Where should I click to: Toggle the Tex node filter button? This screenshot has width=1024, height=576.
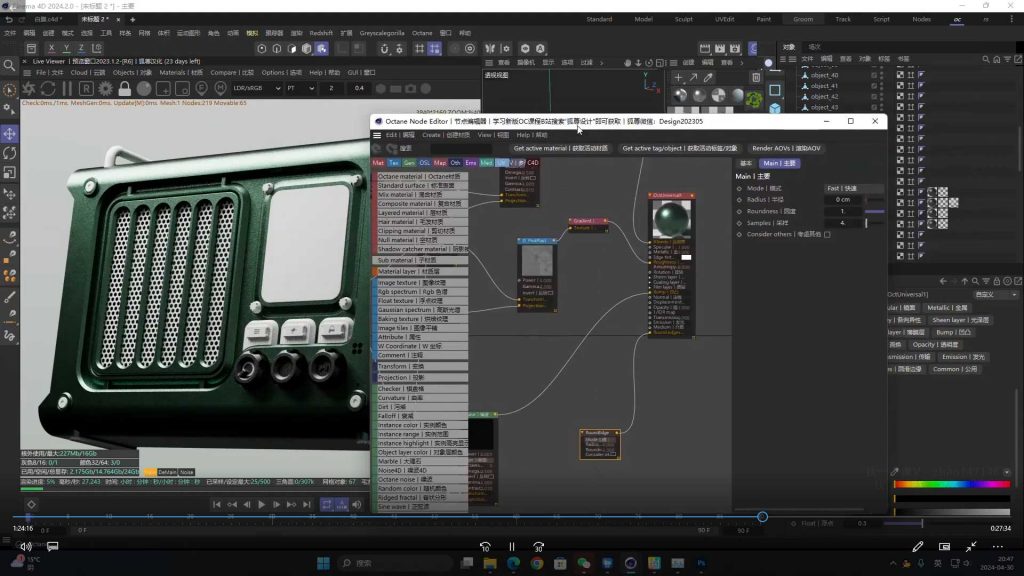click(394, 162)
